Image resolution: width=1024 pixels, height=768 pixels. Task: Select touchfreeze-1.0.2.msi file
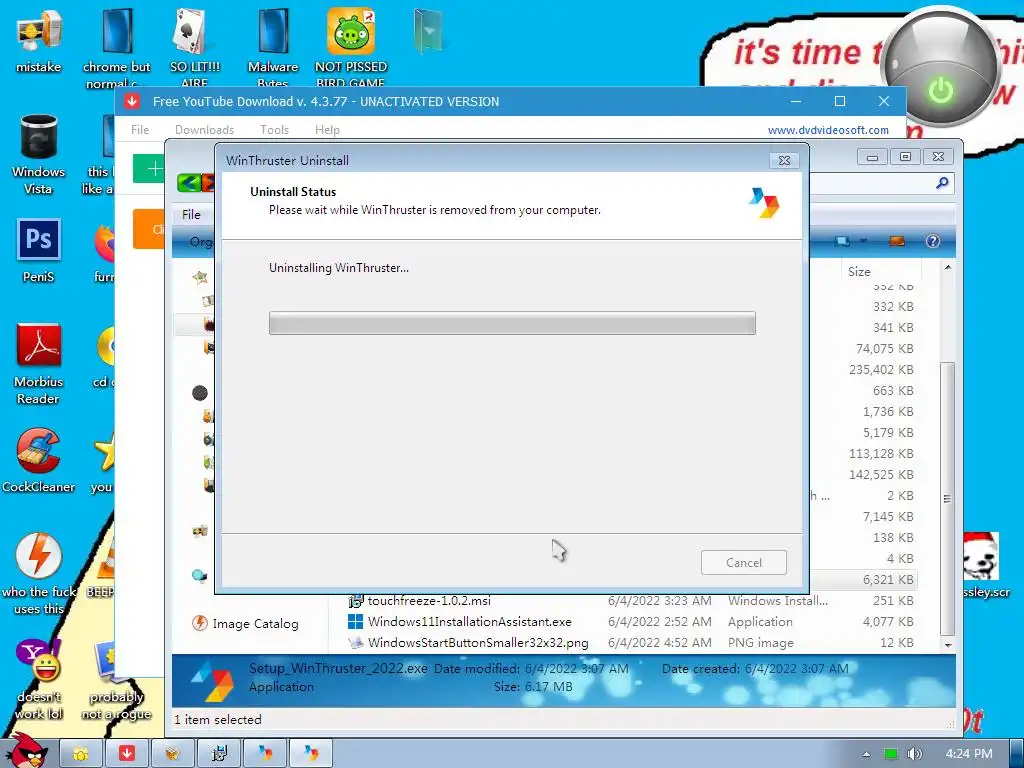point(429,601)
